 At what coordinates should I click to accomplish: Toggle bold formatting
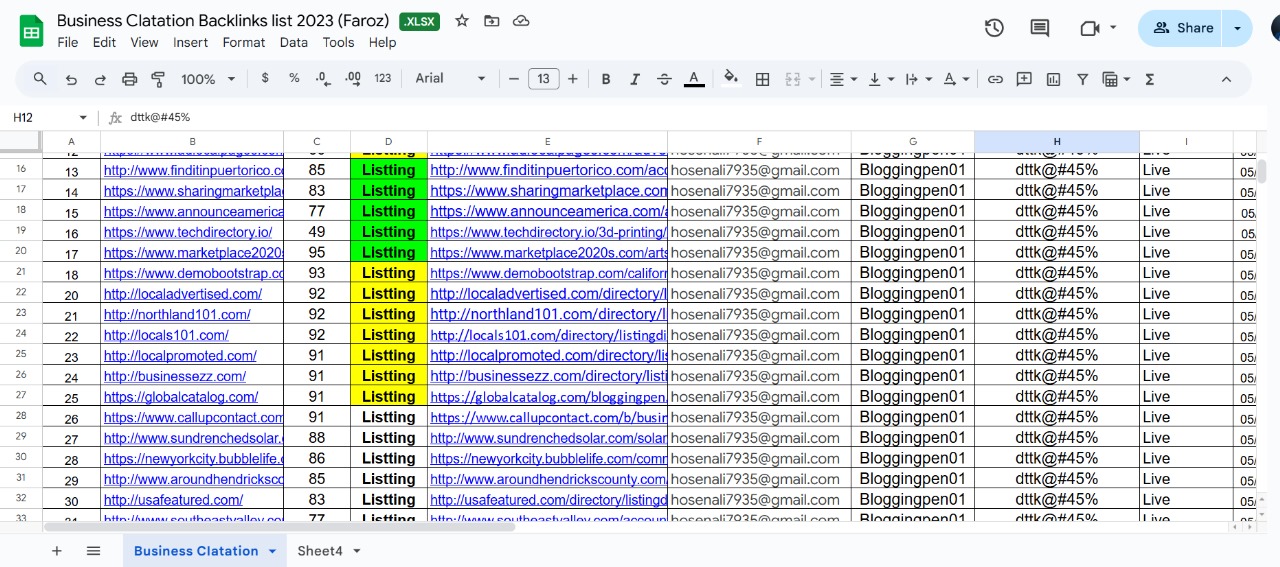606,79
